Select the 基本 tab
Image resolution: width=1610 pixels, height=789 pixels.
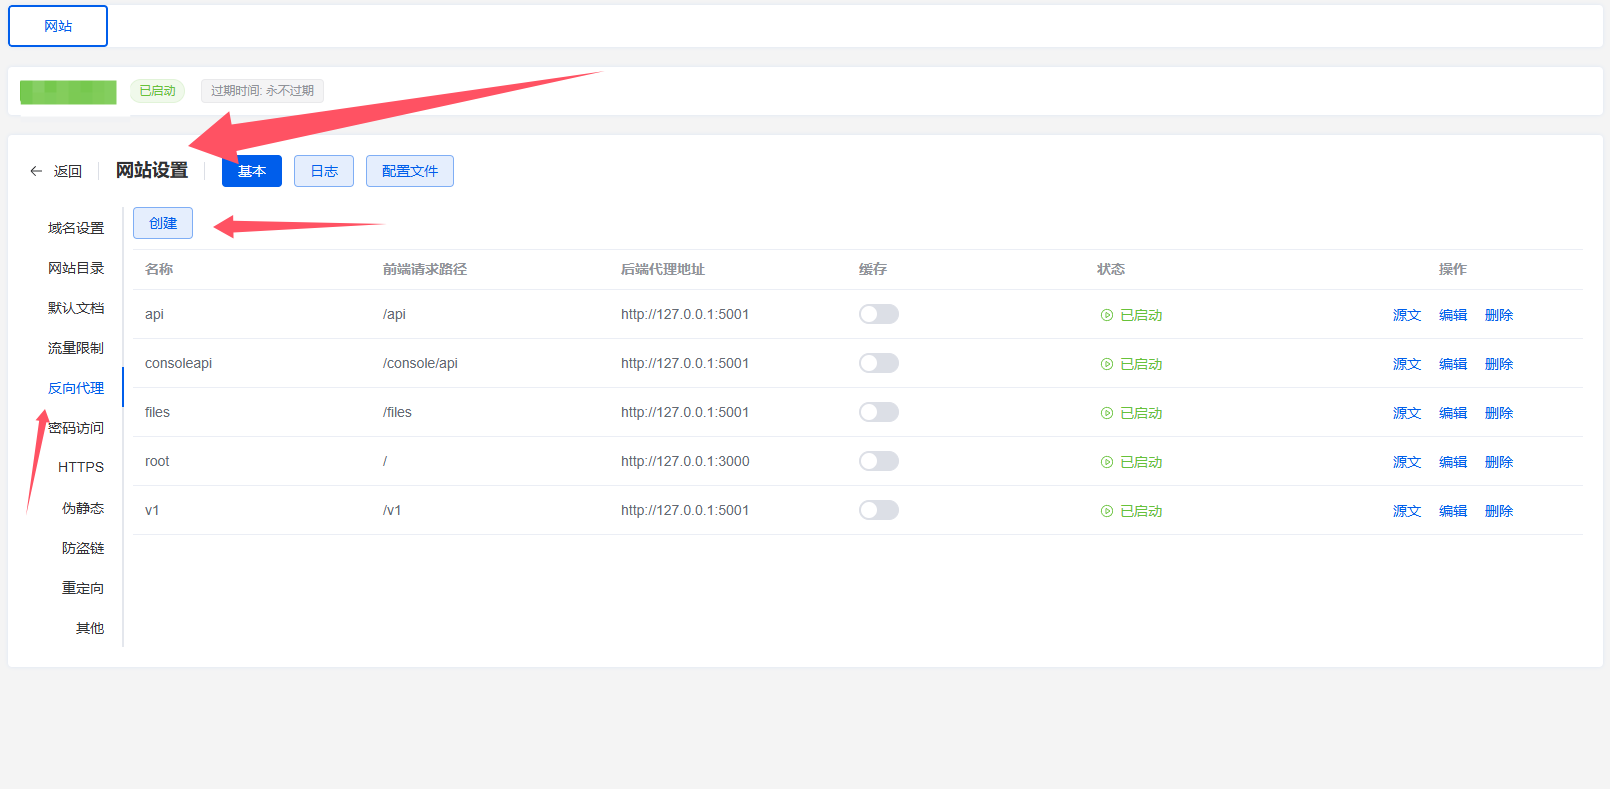click(x=251, y=171)
